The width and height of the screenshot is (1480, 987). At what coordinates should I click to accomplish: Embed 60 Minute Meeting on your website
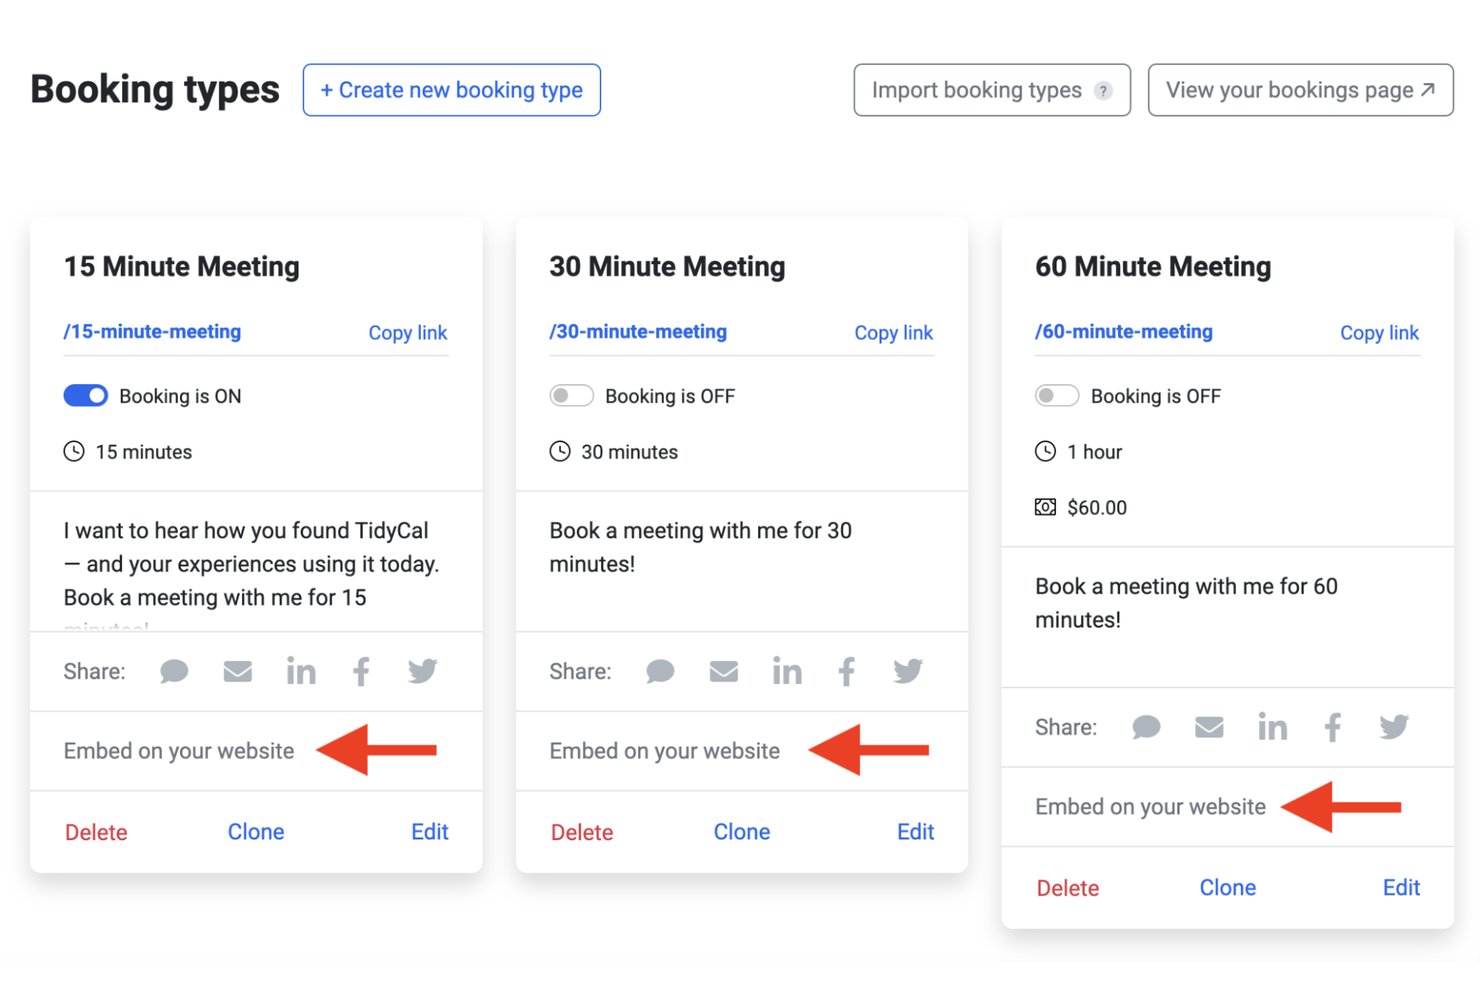click(x=1151, y=807)
